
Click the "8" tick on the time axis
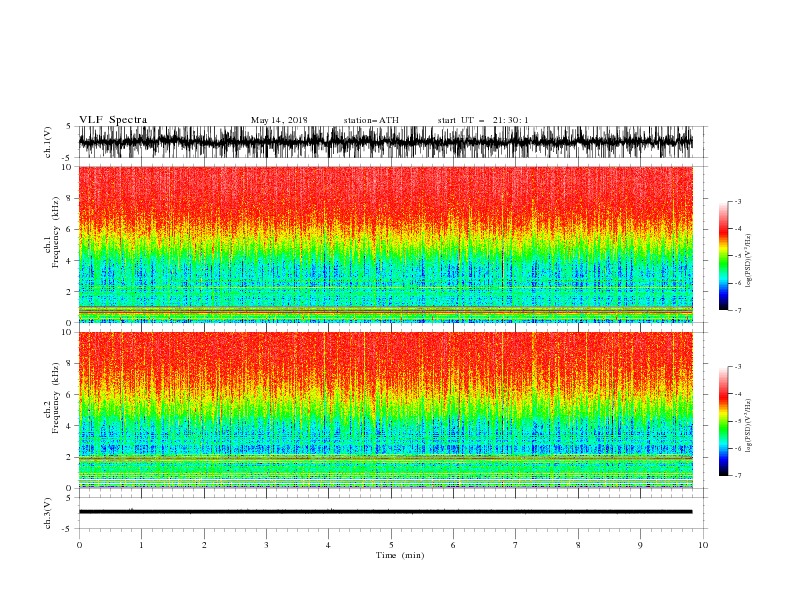click(578, 545)
